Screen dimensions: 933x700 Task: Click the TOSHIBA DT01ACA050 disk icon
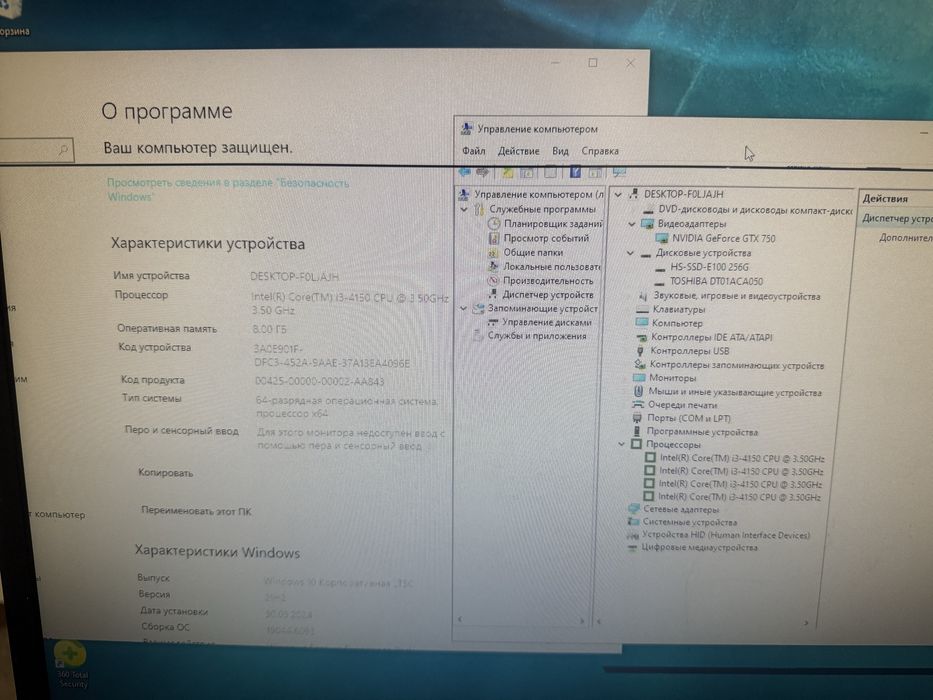[659, 282]
